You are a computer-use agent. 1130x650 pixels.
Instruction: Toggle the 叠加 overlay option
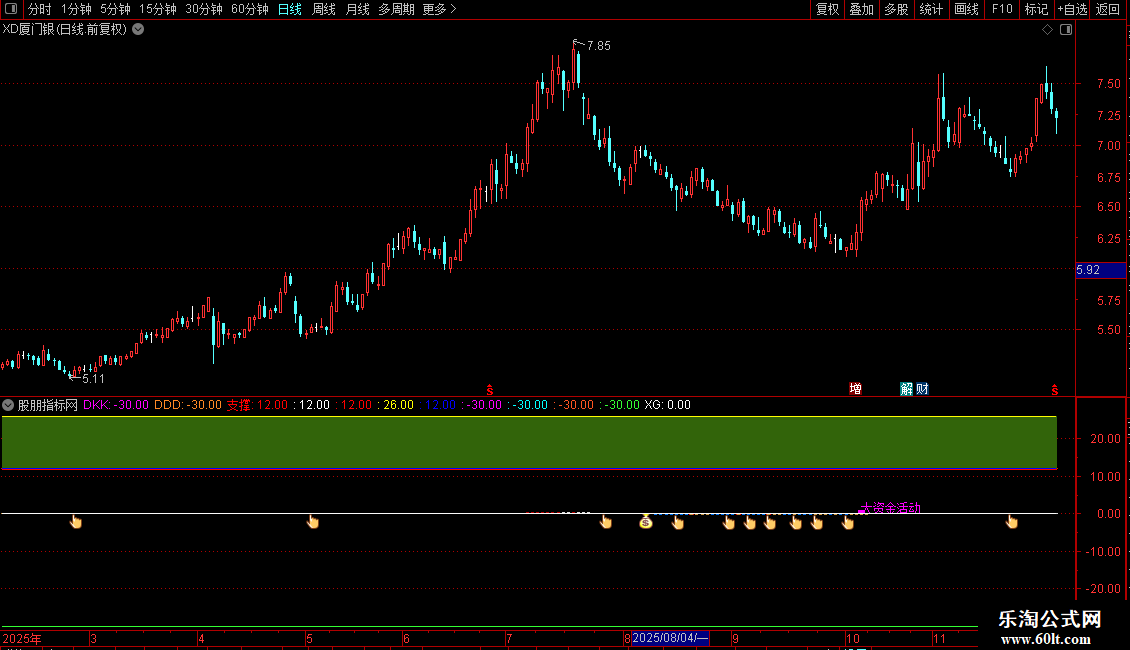pos(861,9)
